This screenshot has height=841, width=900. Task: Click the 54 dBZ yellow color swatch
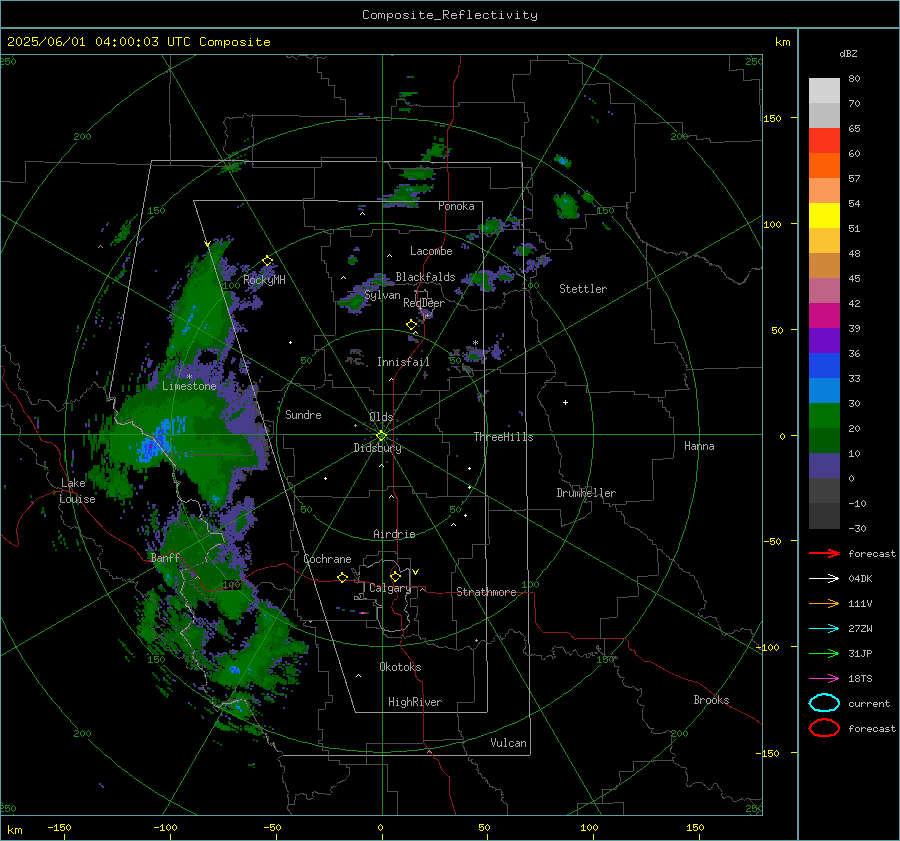click(x=824, y=215)
